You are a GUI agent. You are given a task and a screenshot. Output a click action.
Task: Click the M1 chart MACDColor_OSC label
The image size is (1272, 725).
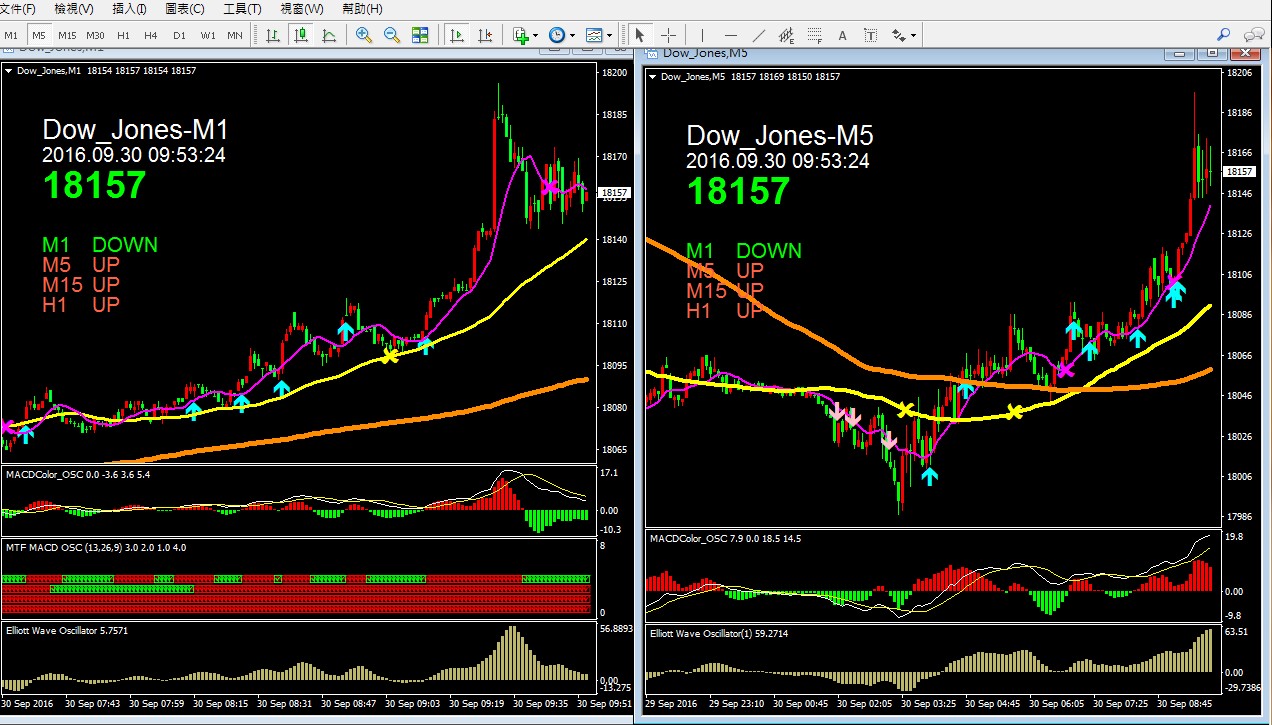(78, 474)
